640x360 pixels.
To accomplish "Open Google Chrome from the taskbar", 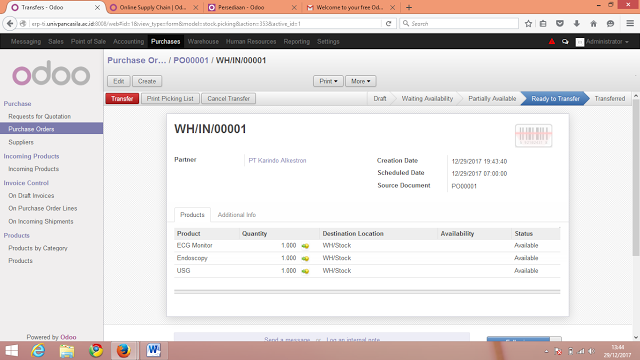I will [x=96, y=351].
